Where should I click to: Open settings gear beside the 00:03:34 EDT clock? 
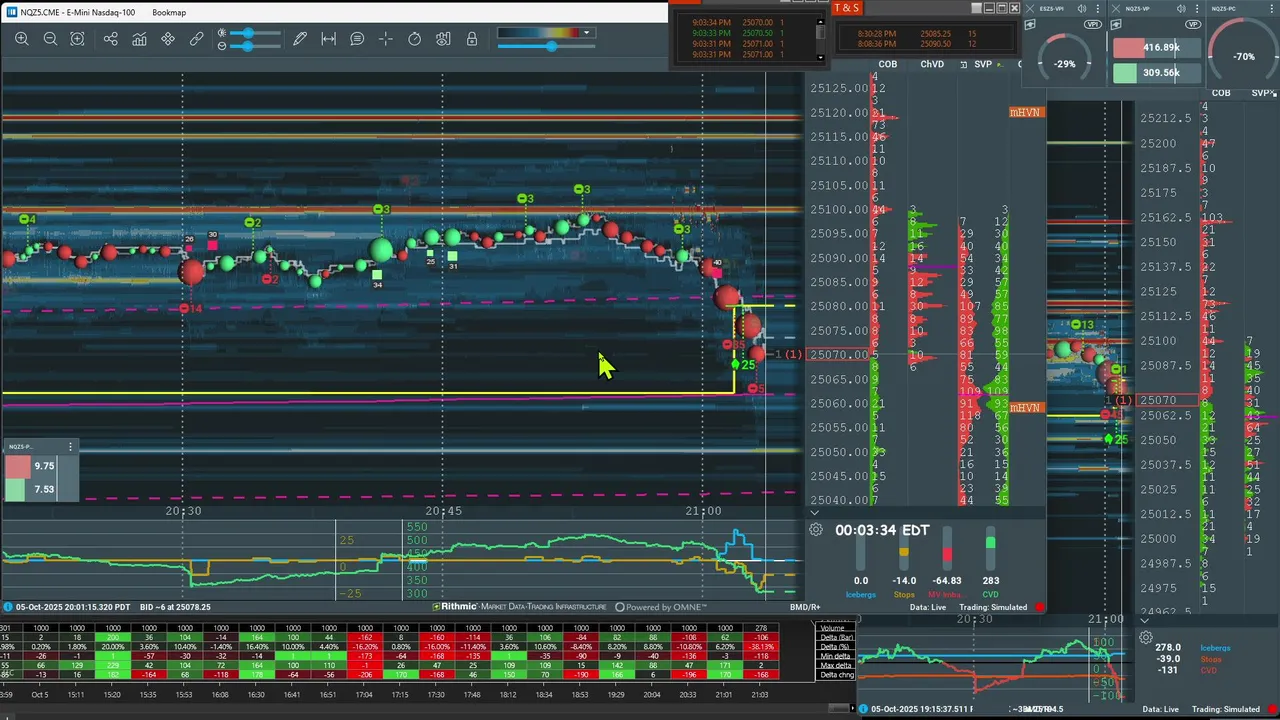point(816,530)
